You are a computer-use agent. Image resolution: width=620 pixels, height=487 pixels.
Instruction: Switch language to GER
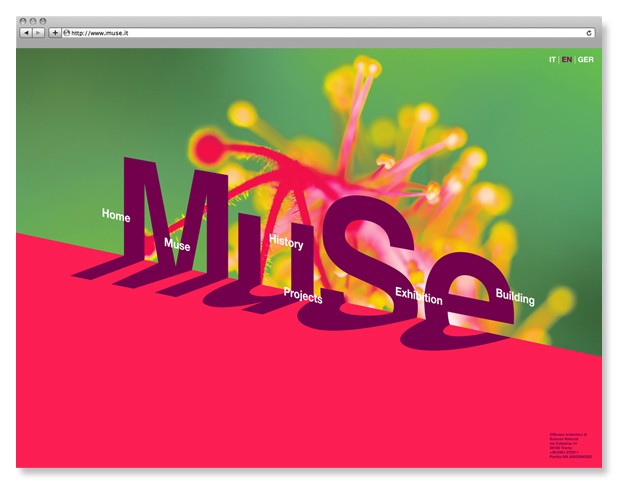pos(586,60)
